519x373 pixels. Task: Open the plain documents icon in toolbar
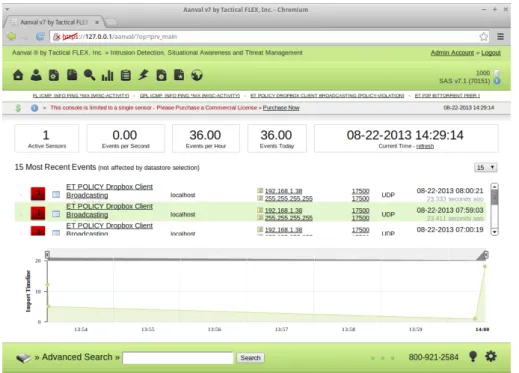click(72, 75)
